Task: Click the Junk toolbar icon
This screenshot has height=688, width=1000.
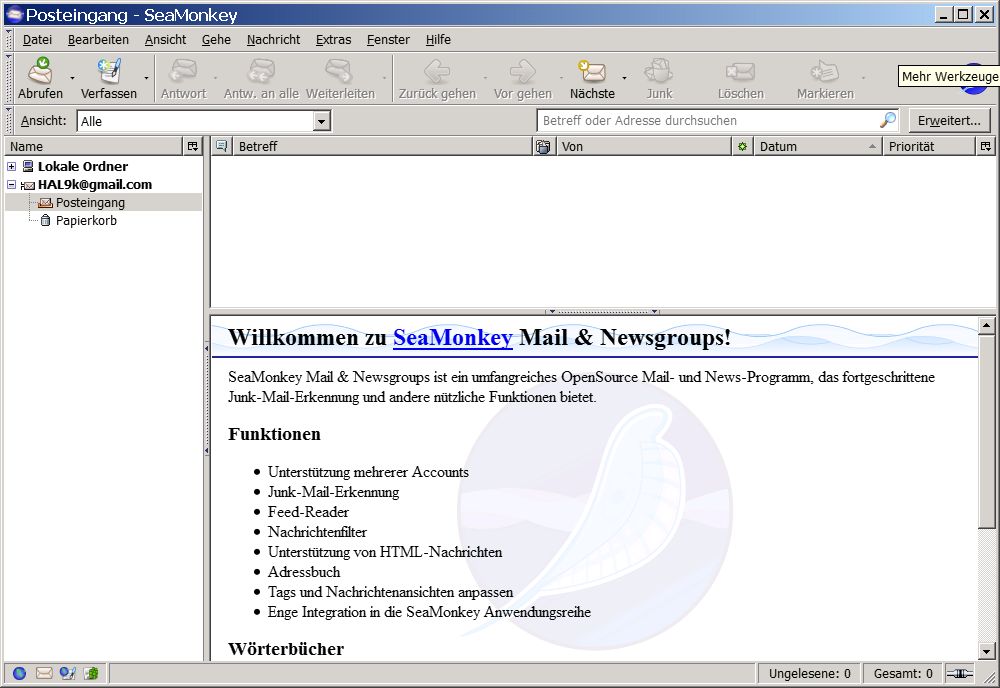Action: click(659, 71)
